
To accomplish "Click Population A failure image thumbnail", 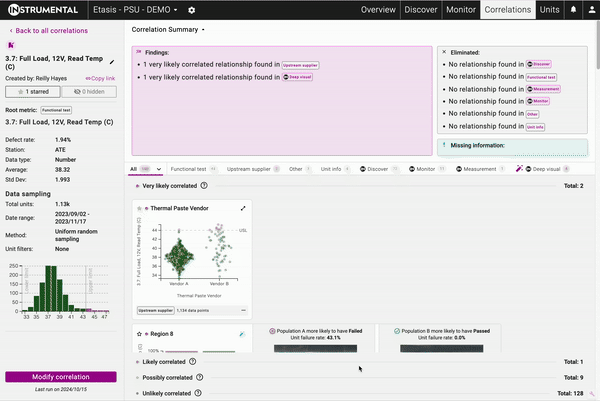I will pos(315,348).
